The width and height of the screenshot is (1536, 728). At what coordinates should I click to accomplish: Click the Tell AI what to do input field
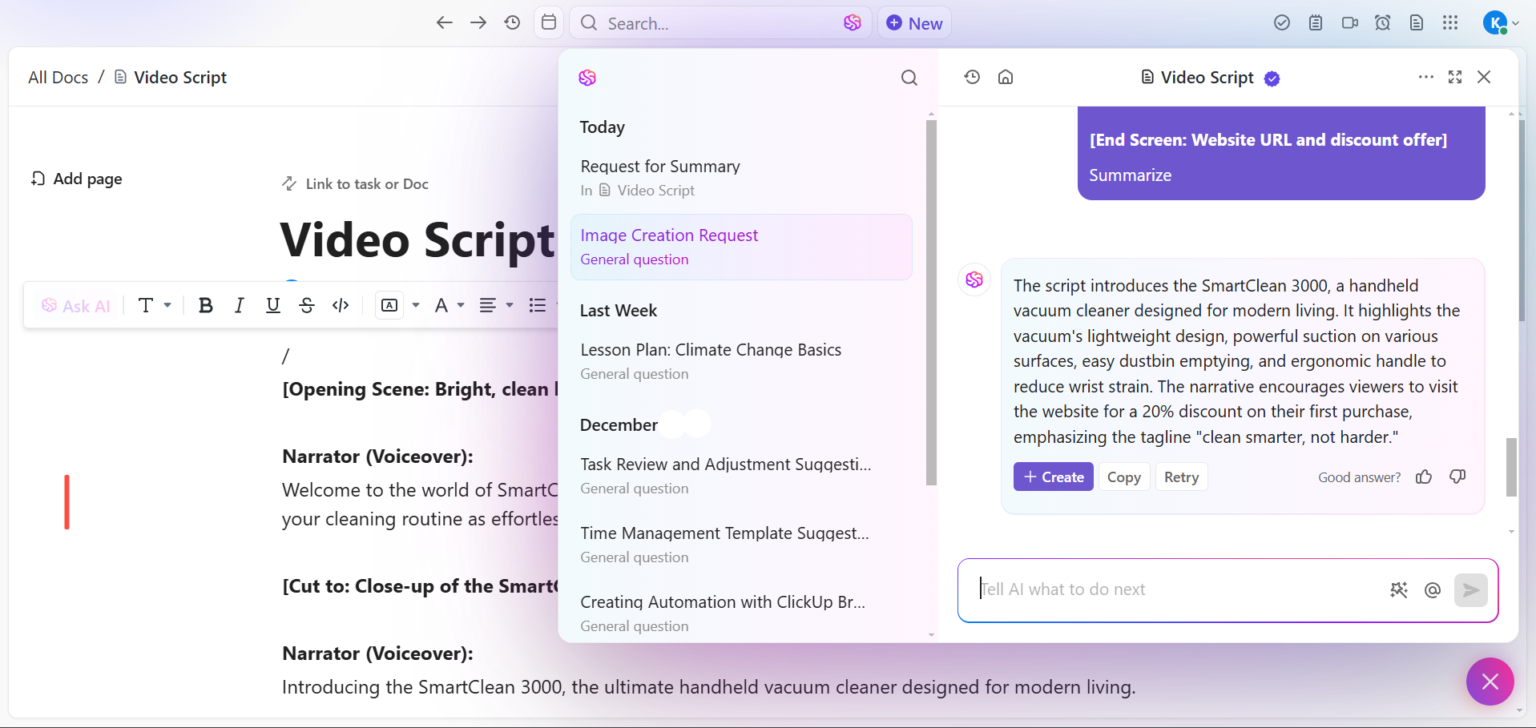[1150, 590]
